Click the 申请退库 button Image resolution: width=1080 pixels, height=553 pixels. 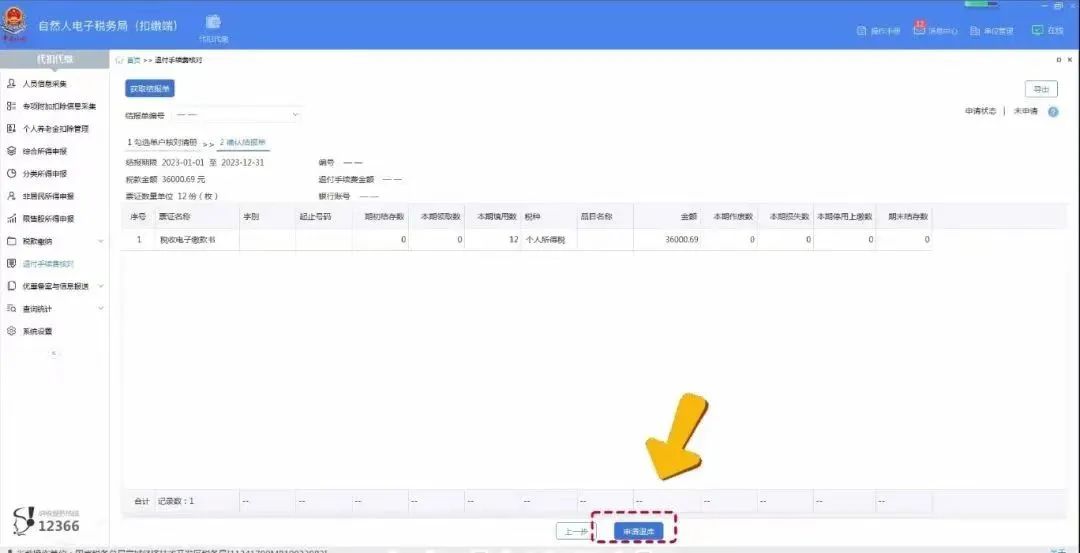pos(638,532)
